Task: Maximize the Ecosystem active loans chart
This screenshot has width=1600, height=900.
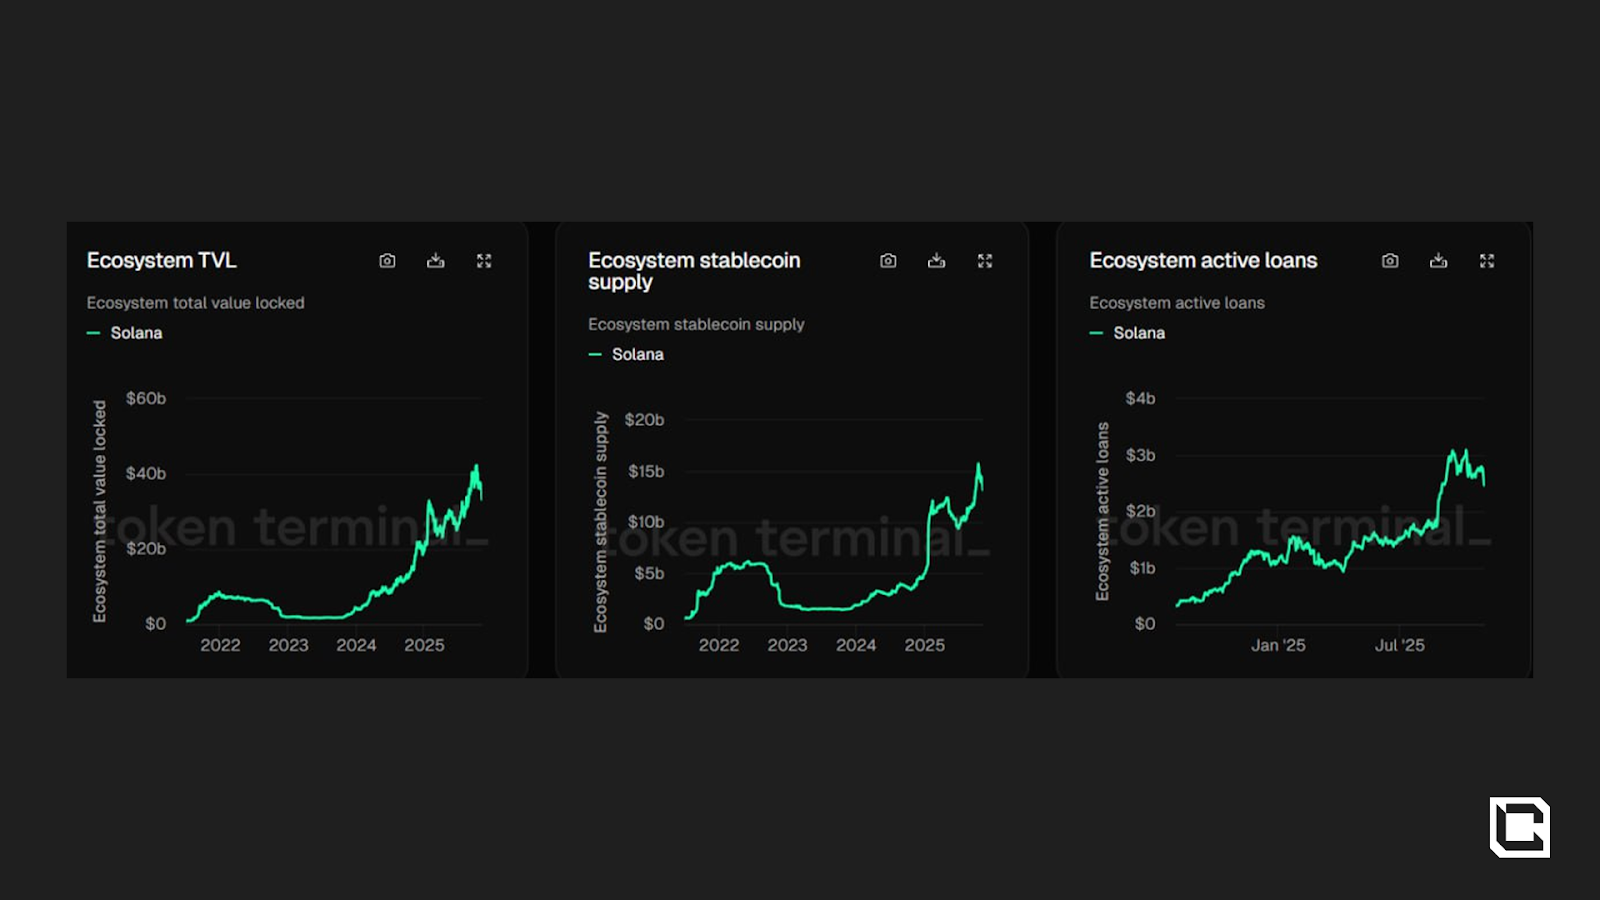Action: tap(1487, 261)
